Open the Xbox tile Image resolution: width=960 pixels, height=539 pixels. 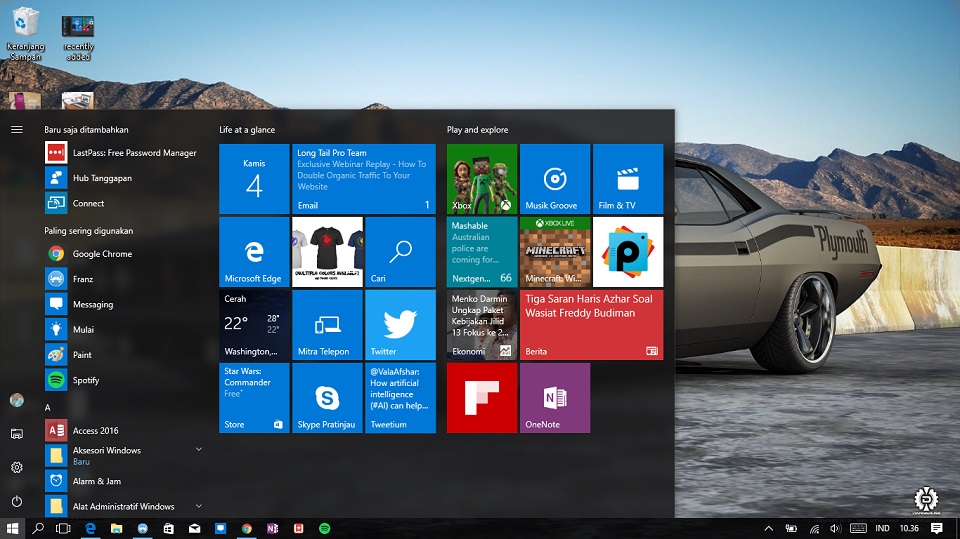coord(481,179)
